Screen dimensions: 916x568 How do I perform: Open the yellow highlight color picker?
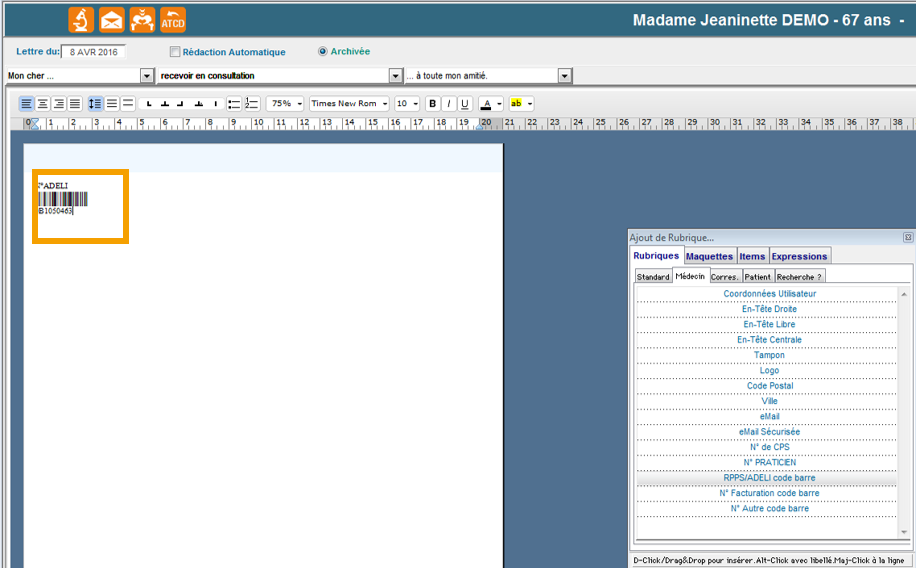[530, 104]
